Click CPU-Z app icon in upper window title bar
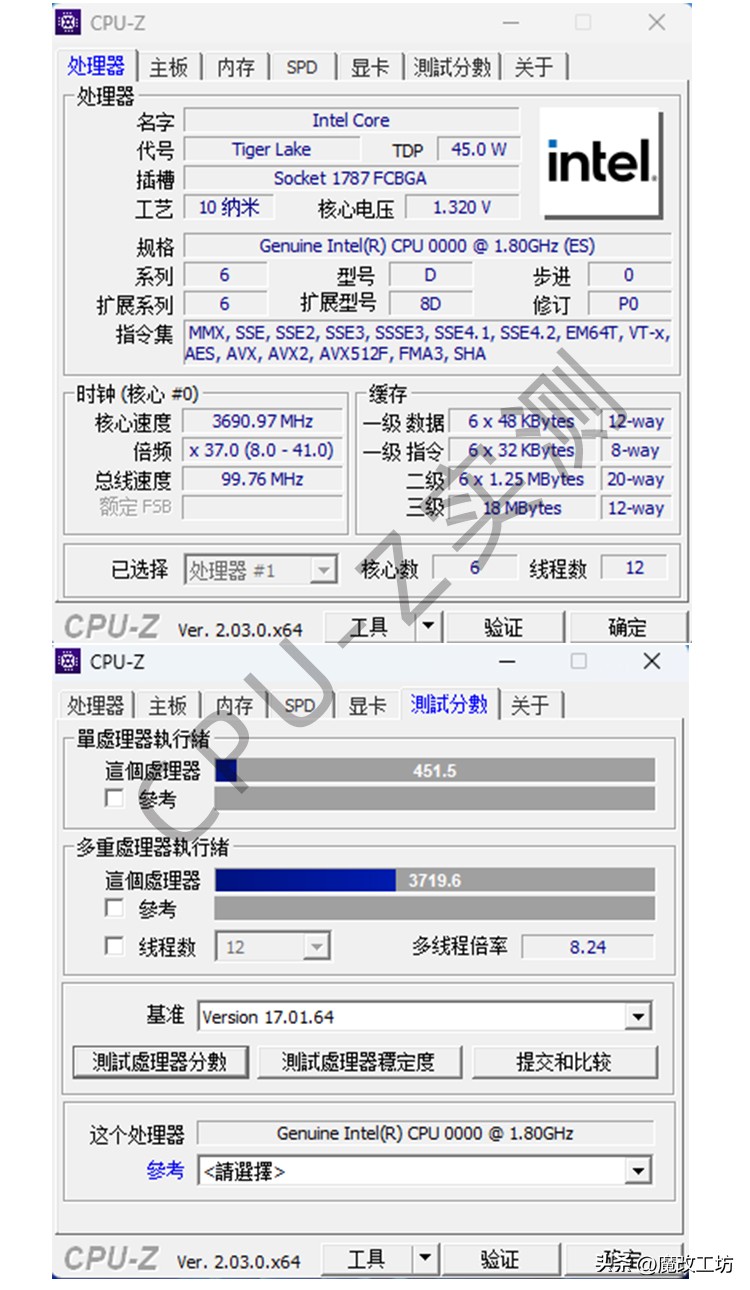 pyautogui.click(x=68, y=22)
